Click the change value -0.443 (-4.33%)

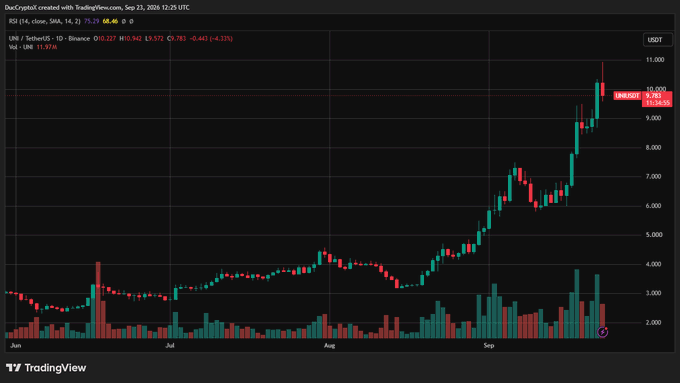(x=211, y=39)
